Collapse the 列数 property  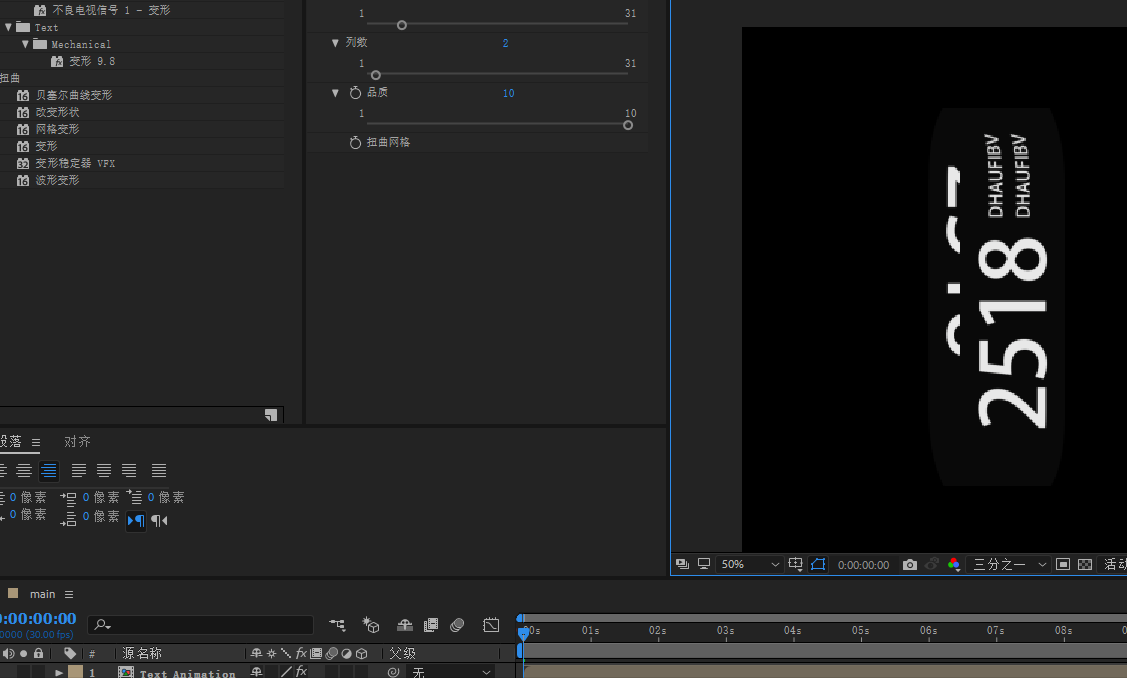[x=335, y=42]
